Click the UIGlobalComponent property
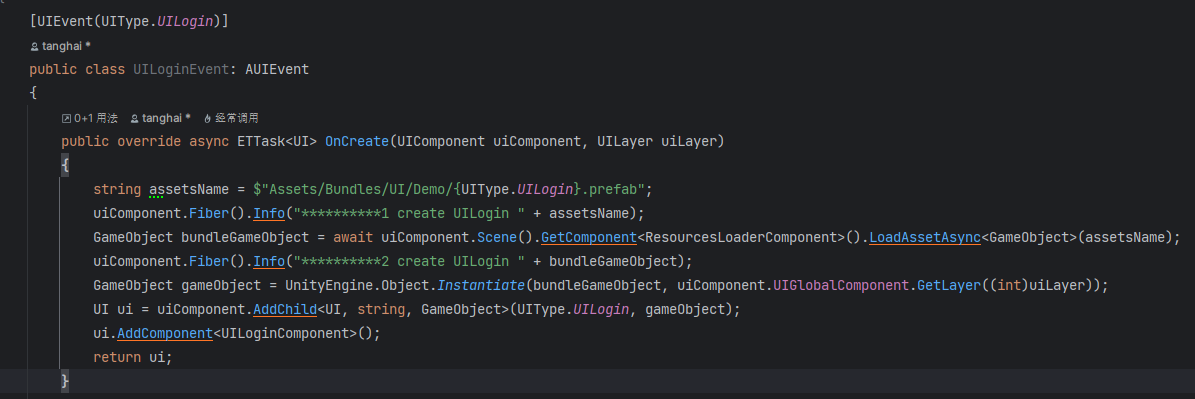 (x=841, y=286)
